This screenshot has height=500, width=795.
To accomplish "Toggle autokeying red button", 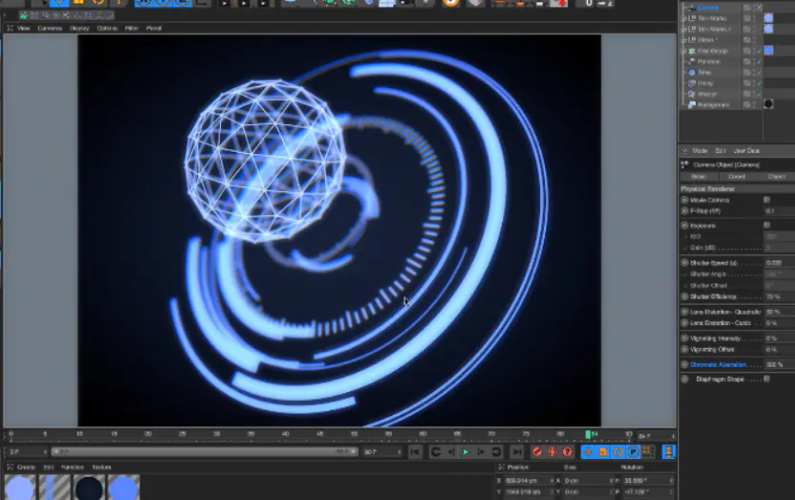I will 552,452.
